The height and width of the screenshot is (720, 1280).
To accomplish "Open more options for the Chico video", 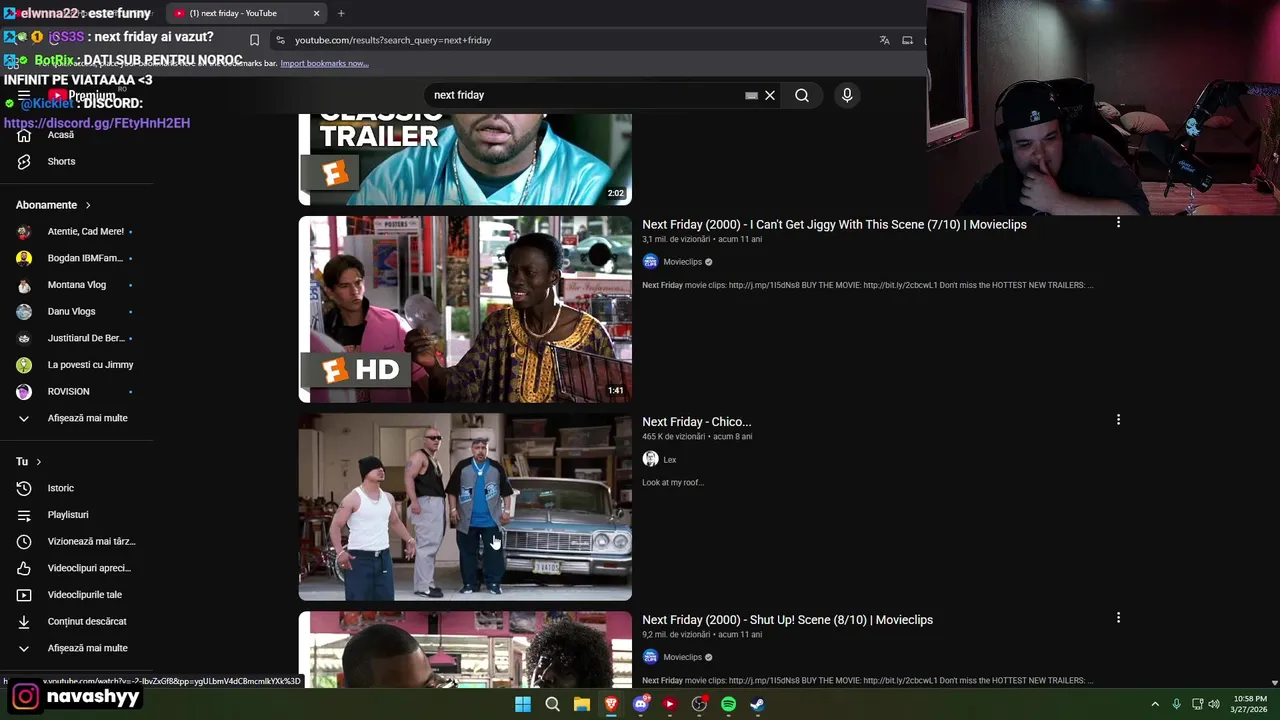I will click(x=1118, y=420).
